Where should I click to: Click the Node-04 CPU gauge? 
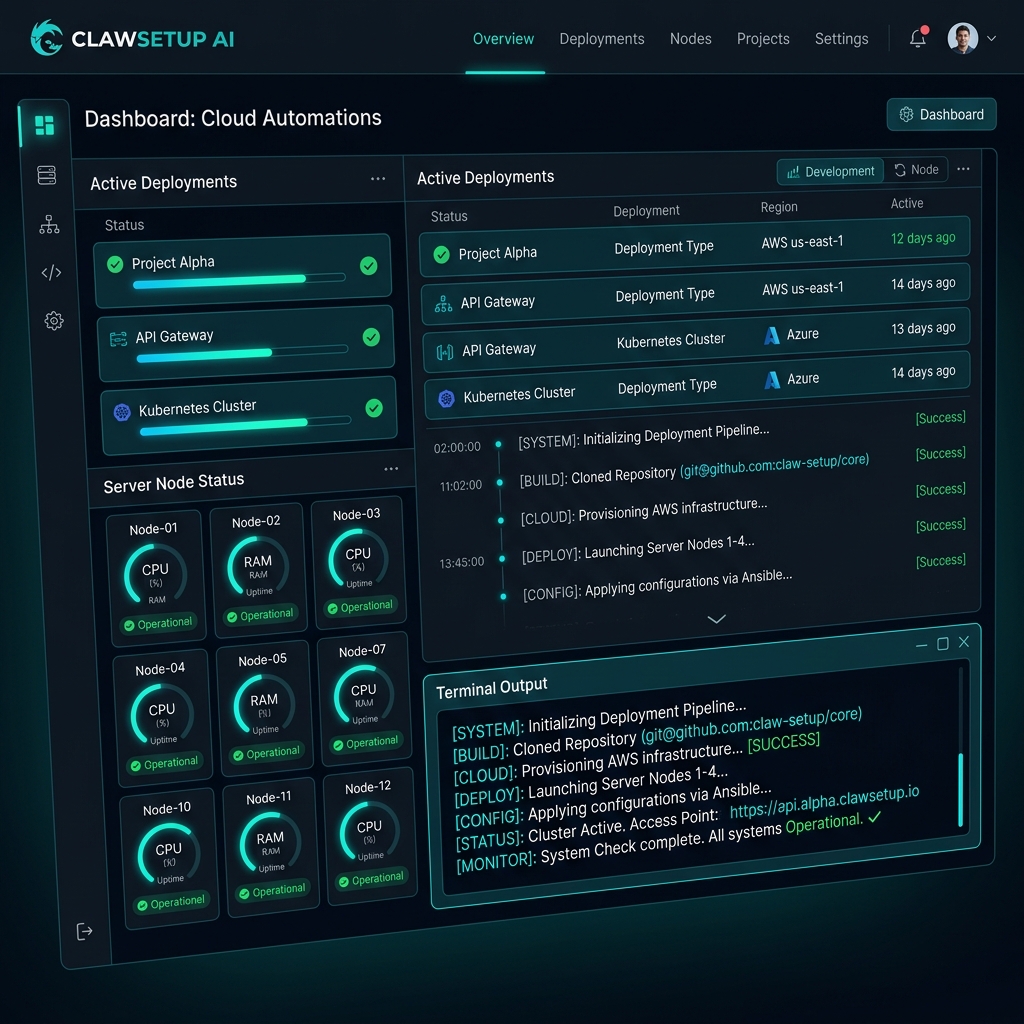(161, 715)
